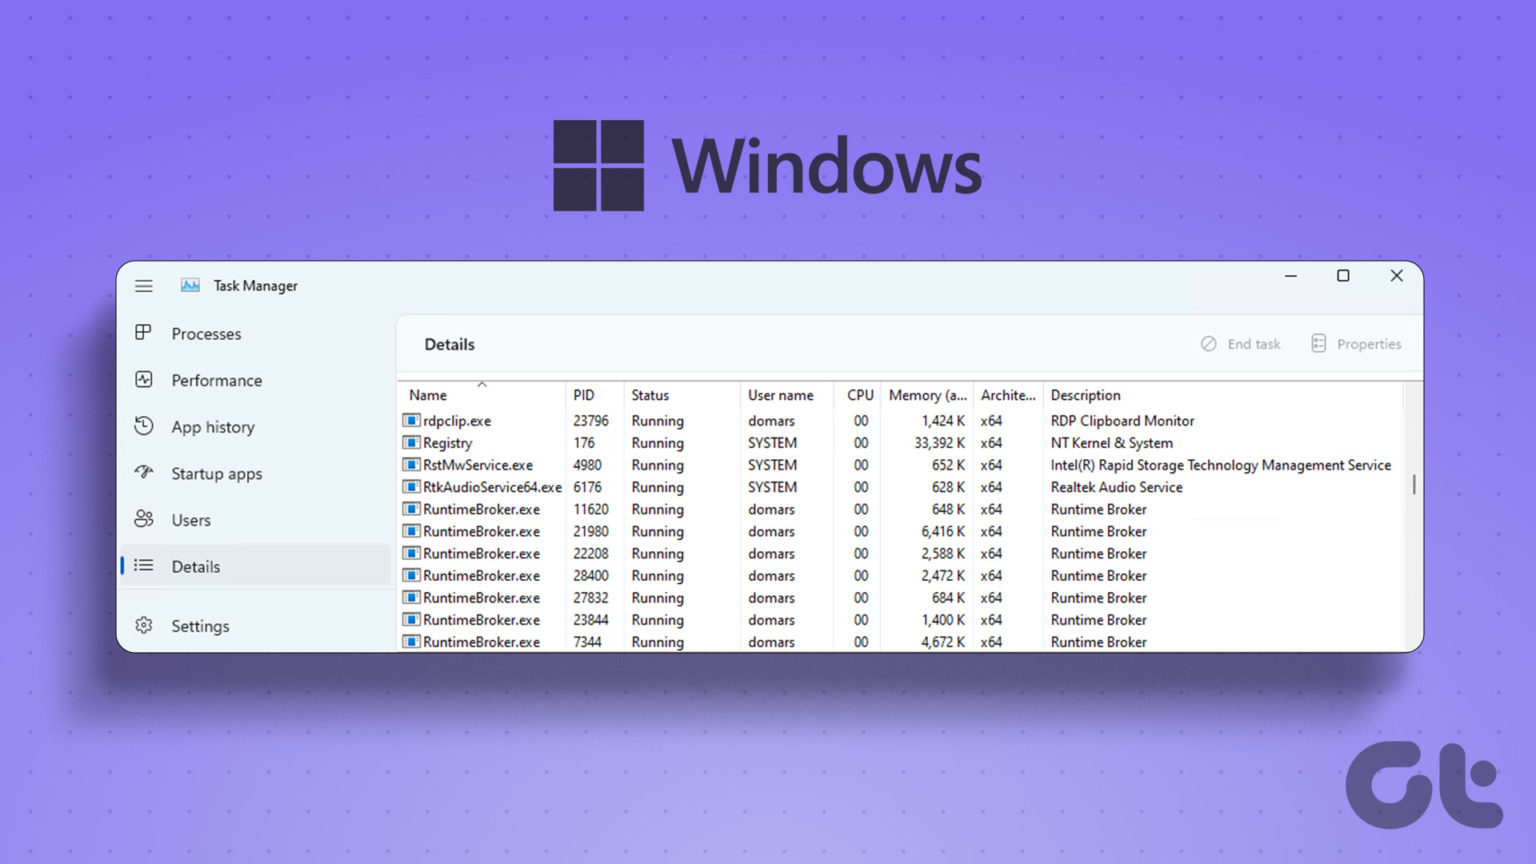Click the Startup apps gauge icon
This screenshot has width=1536, height=864.
(x=144, y=472)
